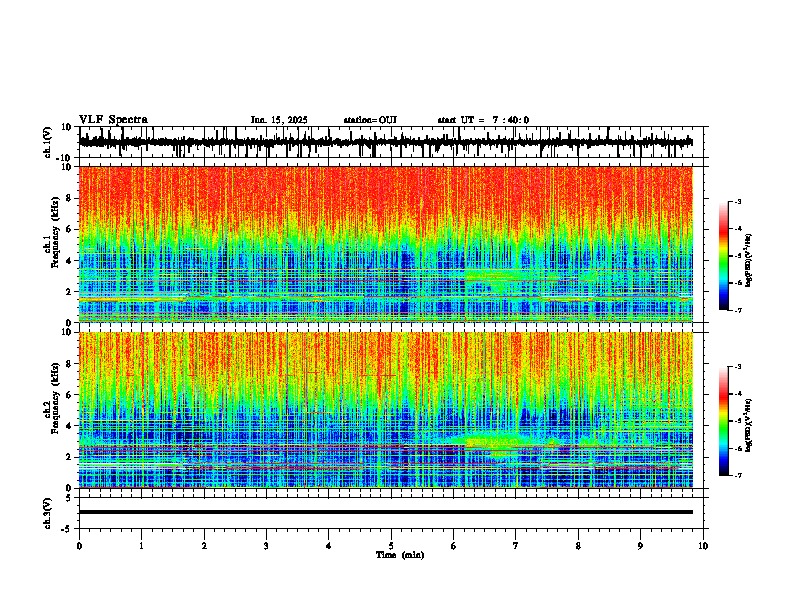Click the ch.1 color bar log(PSD) label
Viewport: 792px width, 612px height.
[x=749, y=260]
